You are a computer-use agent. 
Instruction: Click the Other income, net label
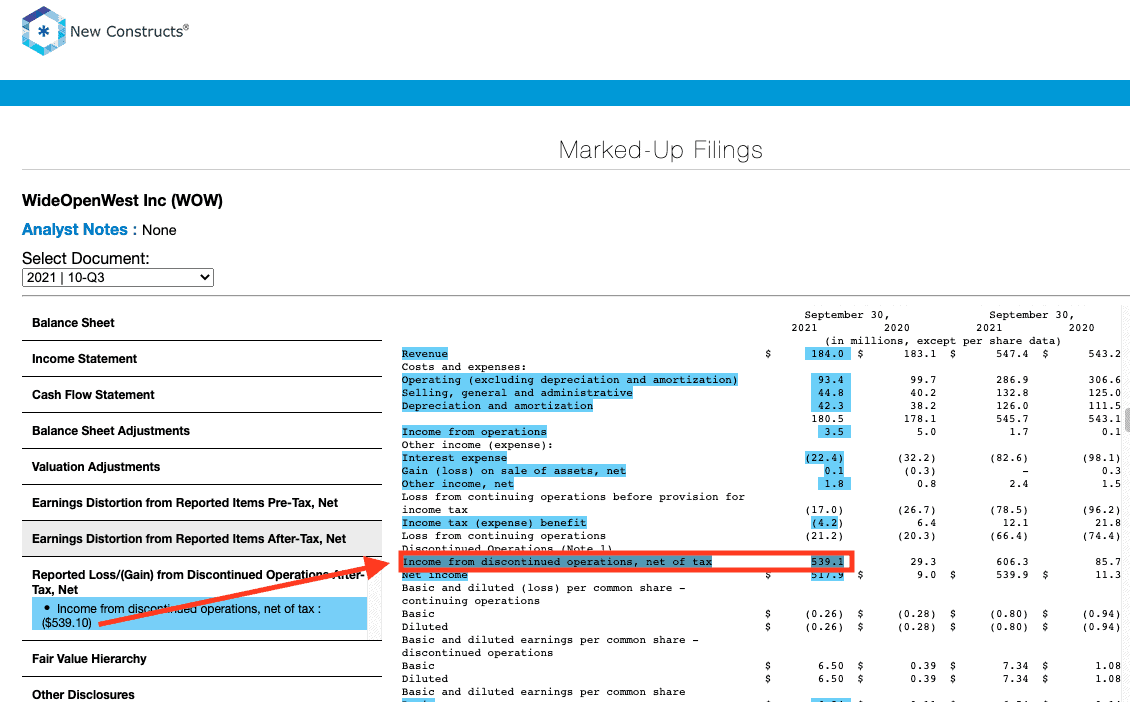pos(458,484)
